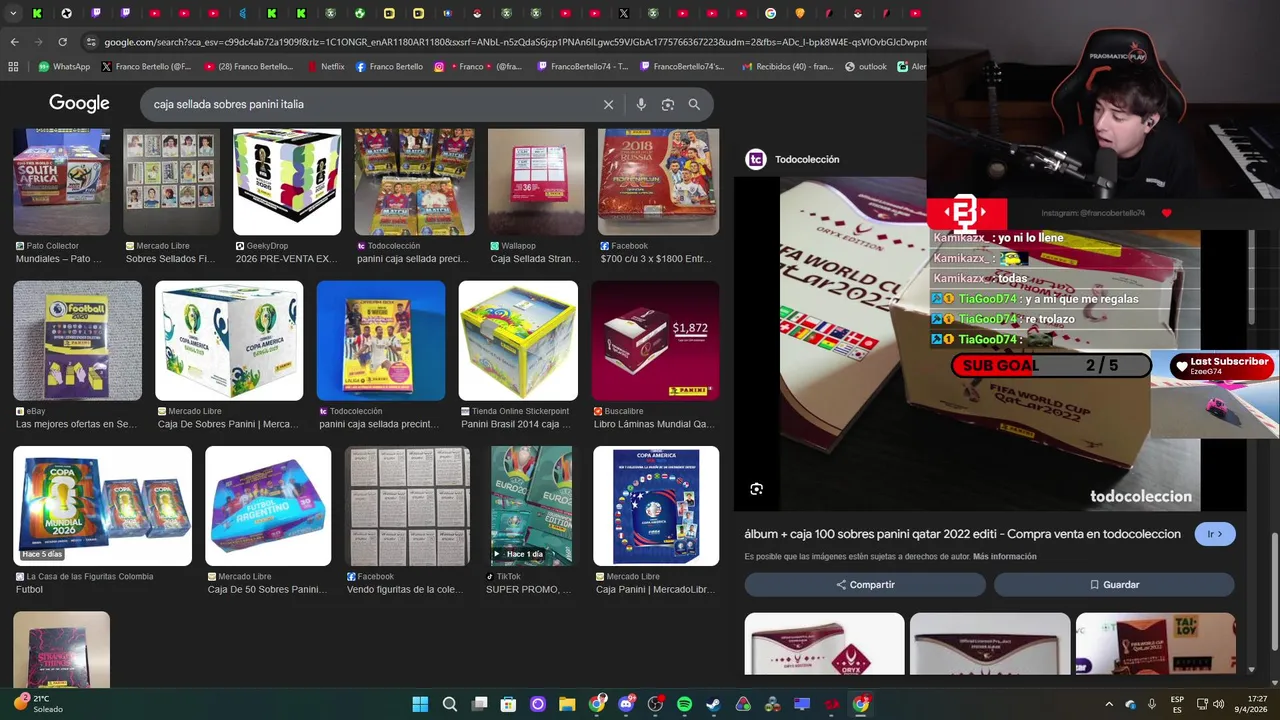Viewport: 1280px width, 720px height.
Task: Open Facebook Russia 2018 box image
Action: 658,182
